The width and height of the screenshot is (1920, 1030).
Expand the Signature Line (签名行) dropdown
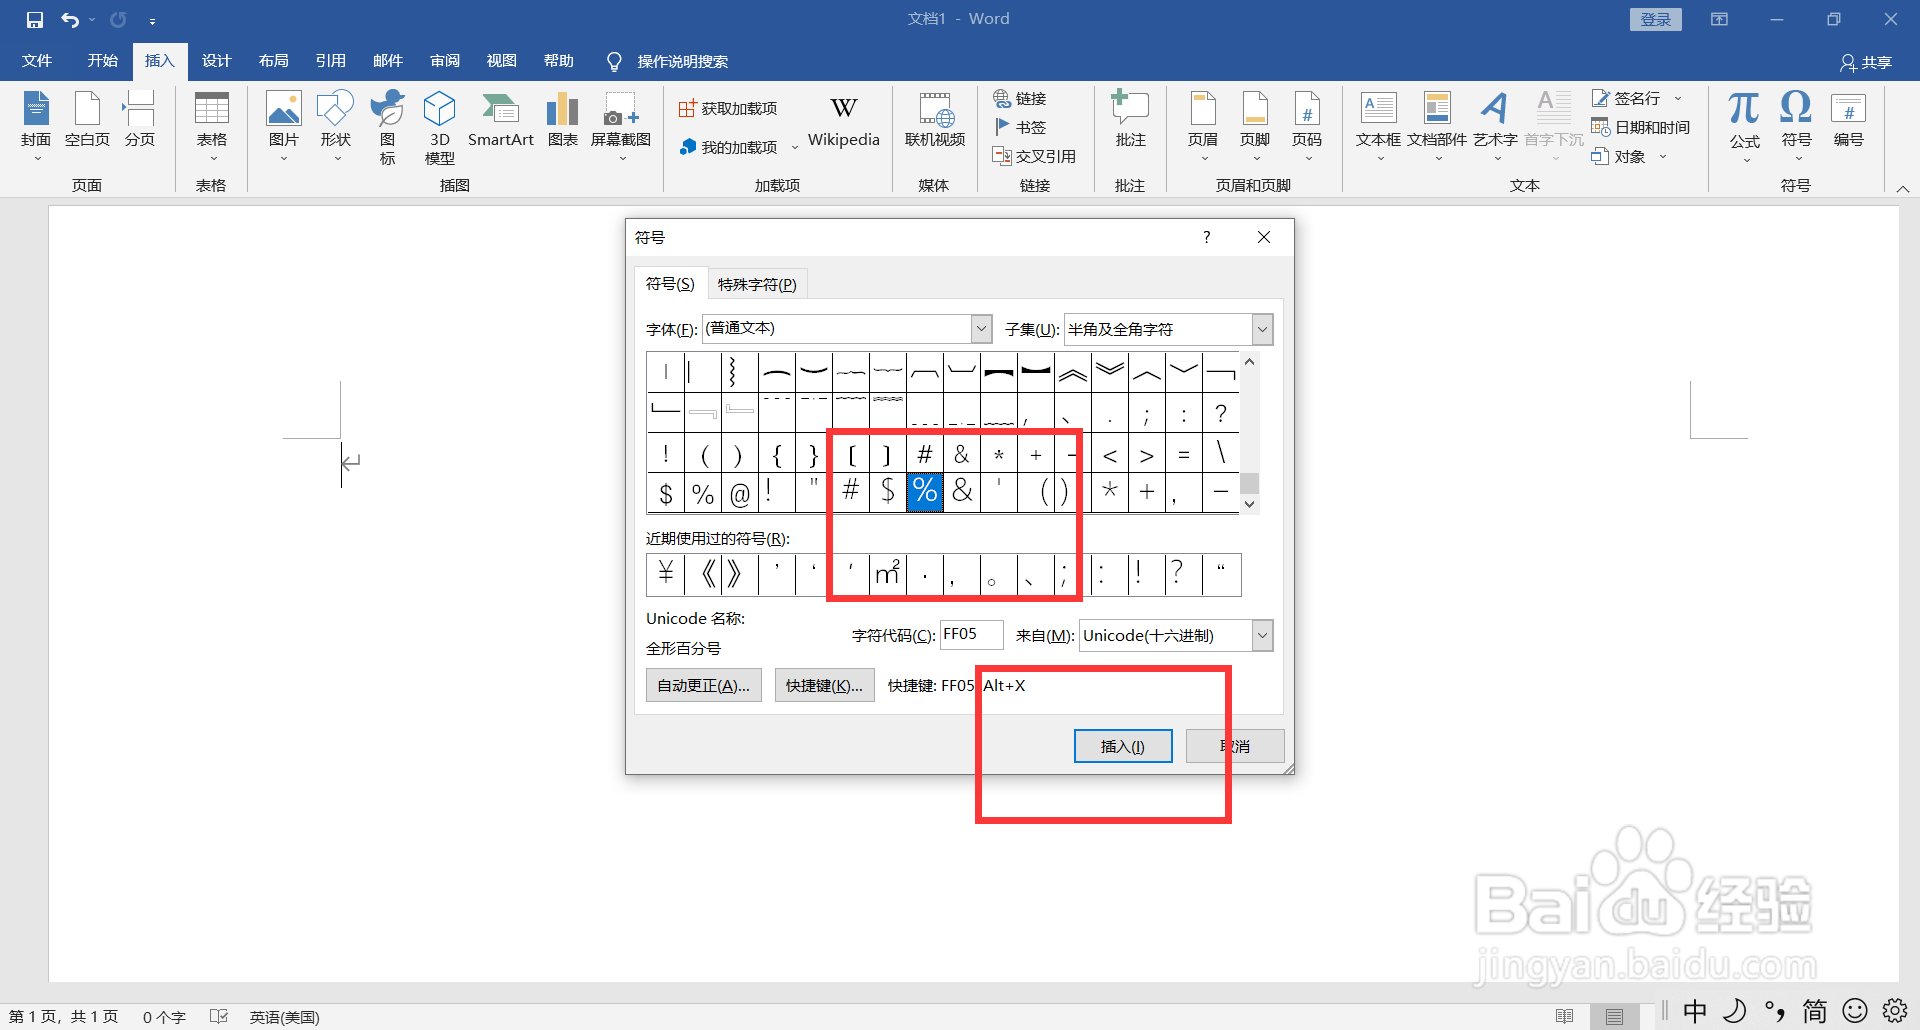1678,98
